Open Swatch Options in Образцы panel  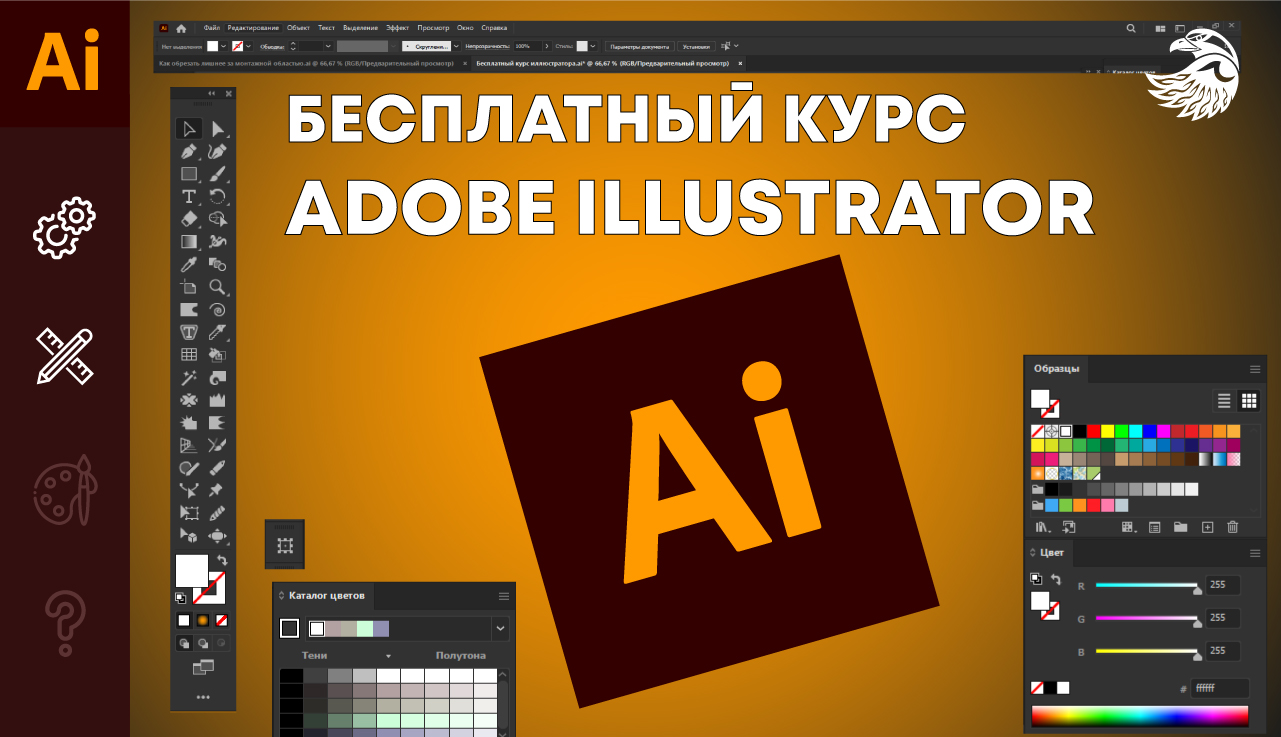1154,527
